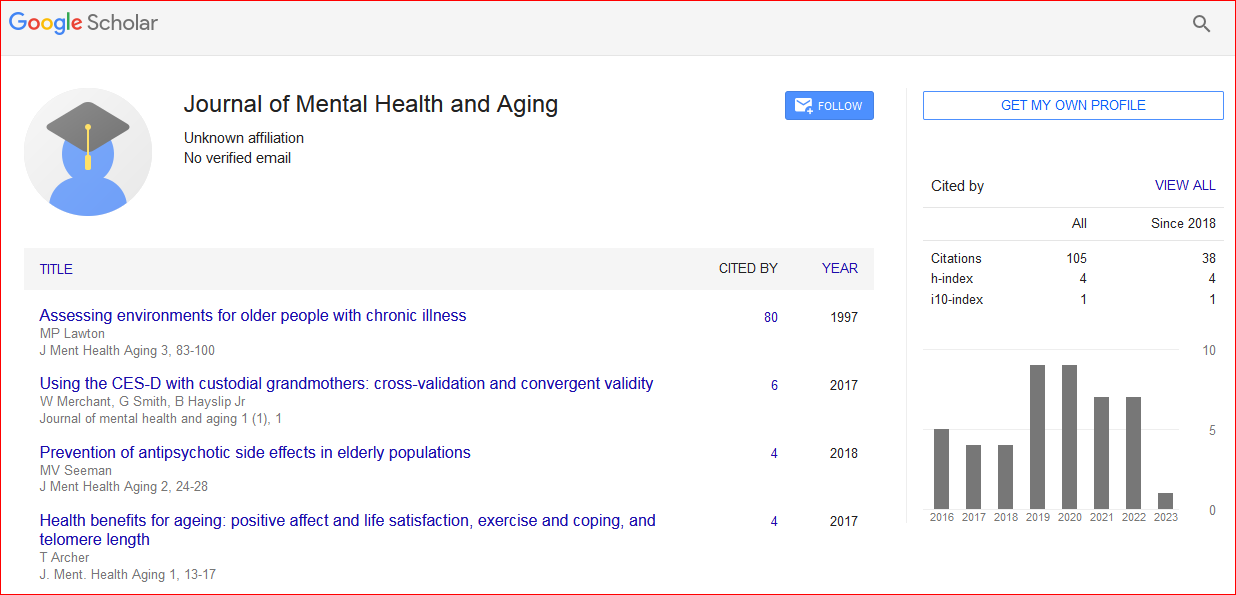Viewport: 1236px width, 595px height.
Task: Click the Get My Own Profile button
Action: [x=1073, y=105]
